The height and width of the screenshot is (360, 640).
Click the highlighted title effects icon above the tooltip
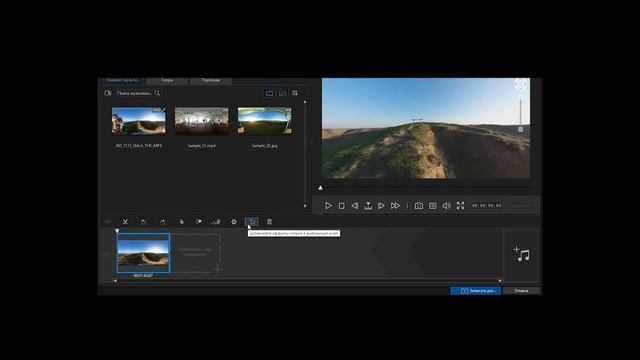pyautogui.click(x=252, y=222)
